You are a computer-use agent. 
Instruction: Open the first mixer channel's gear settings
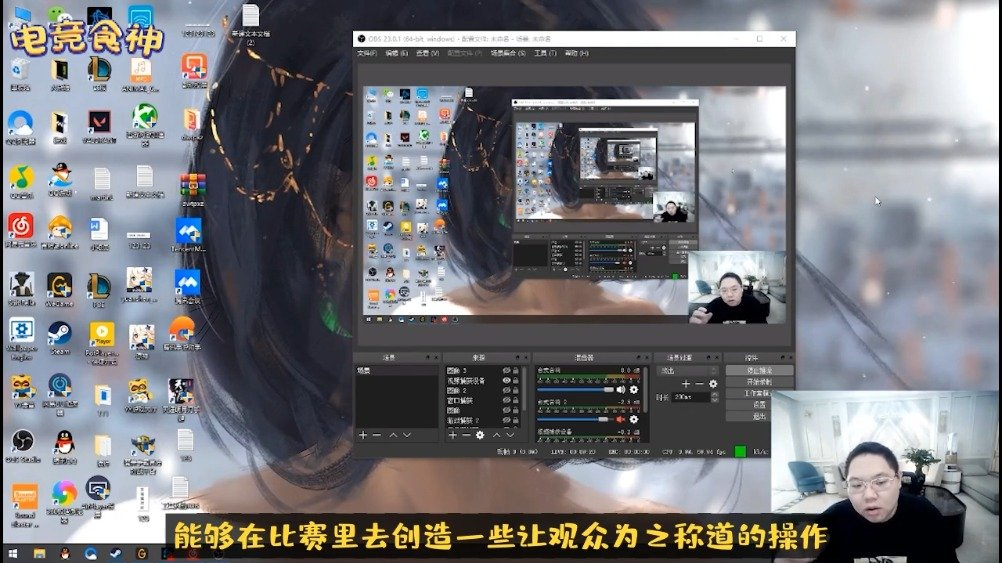coord(634,389)
